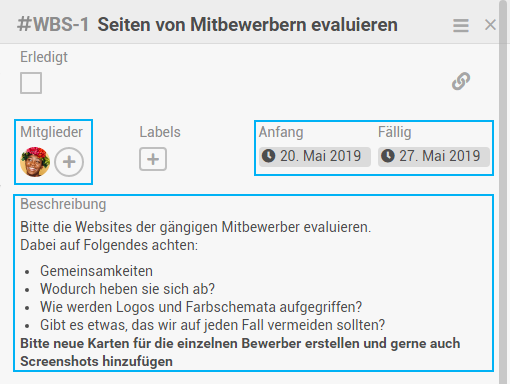Click the Beschreibung heading
Screen dimensions: 510x384
coord(63,204)
